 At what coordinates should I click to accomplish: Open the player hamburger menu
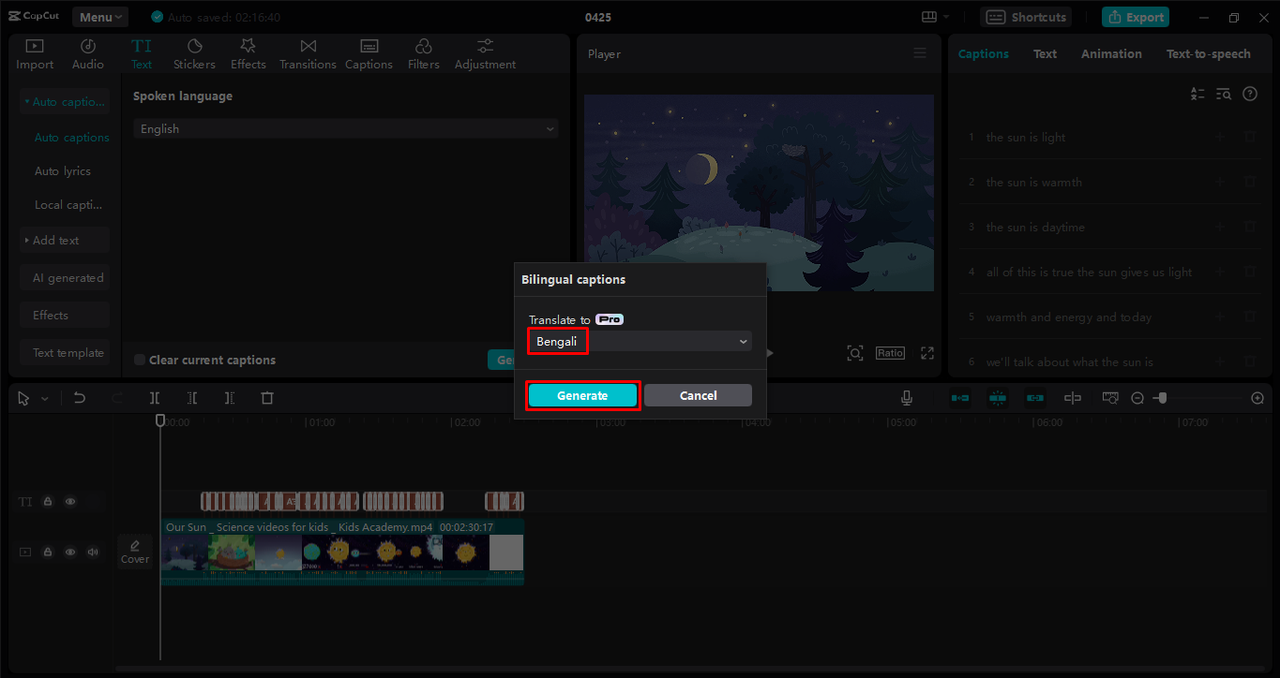coord(920,54)
